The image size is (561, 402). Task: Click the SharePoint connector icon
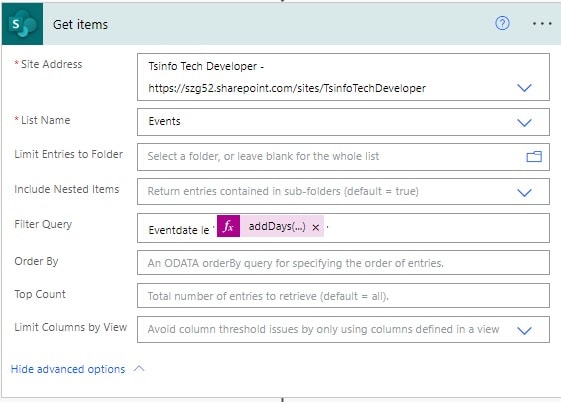(22, 24)
